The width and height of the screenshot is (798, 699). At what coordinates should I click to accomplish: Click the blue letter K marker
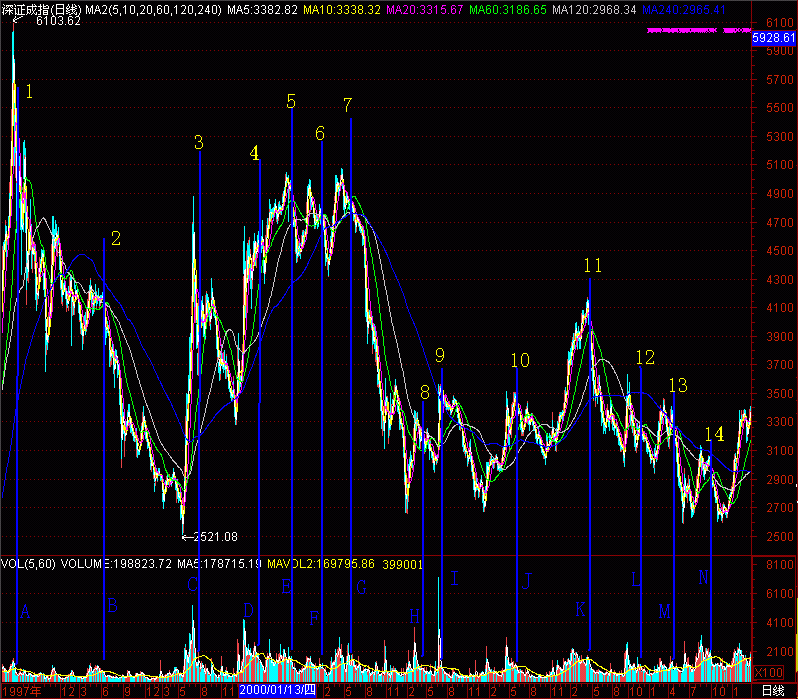tap(580, 608)
